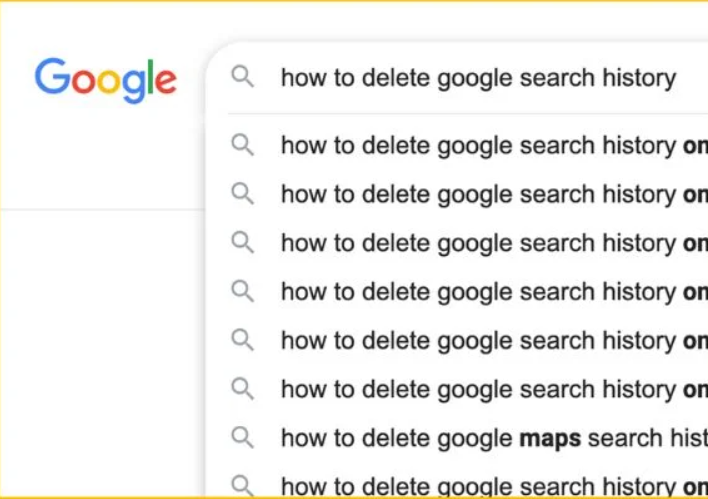Click the Google logo

[106, 80]
